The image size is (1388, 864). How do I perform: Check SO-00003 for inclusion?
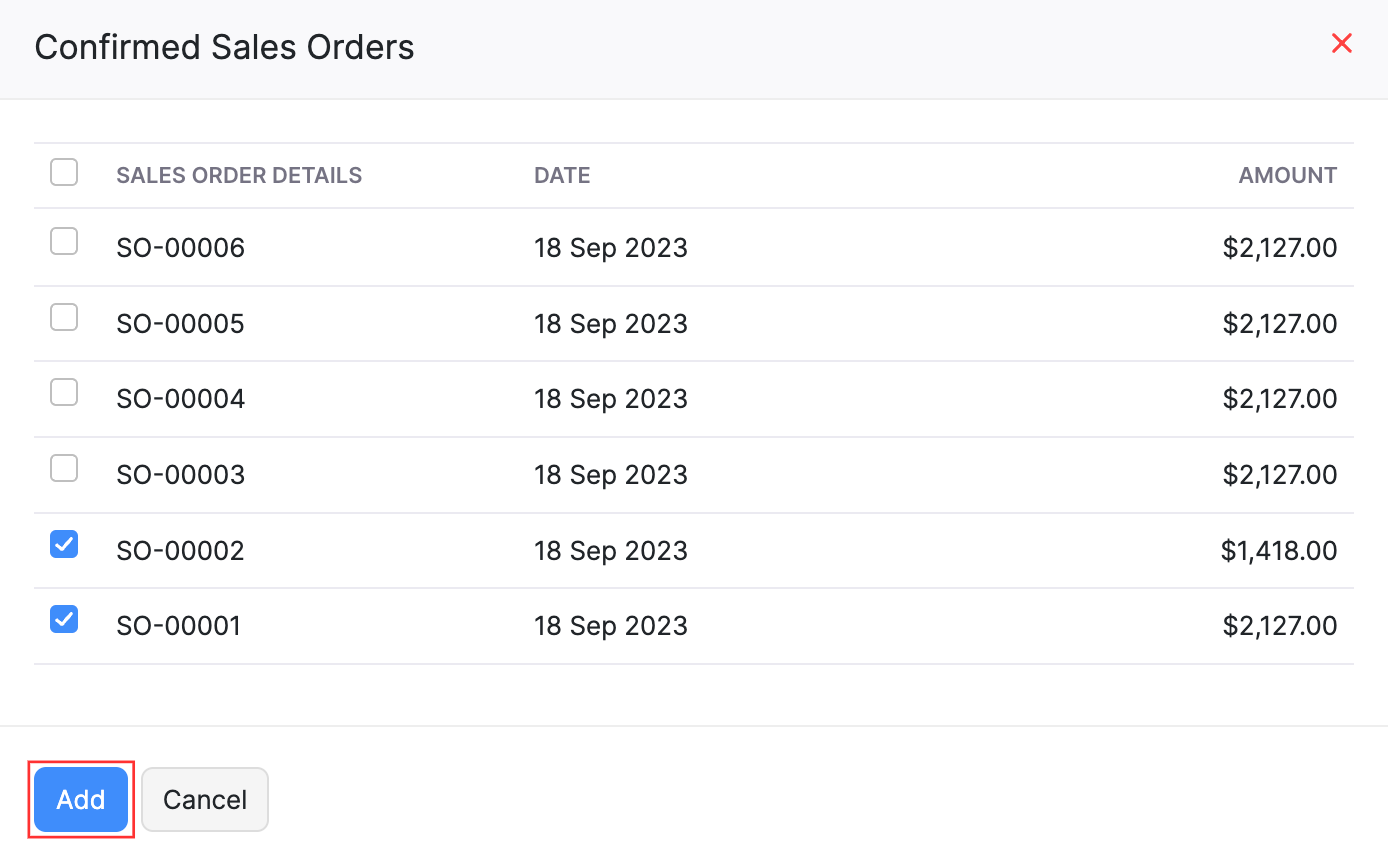(64, 467)
